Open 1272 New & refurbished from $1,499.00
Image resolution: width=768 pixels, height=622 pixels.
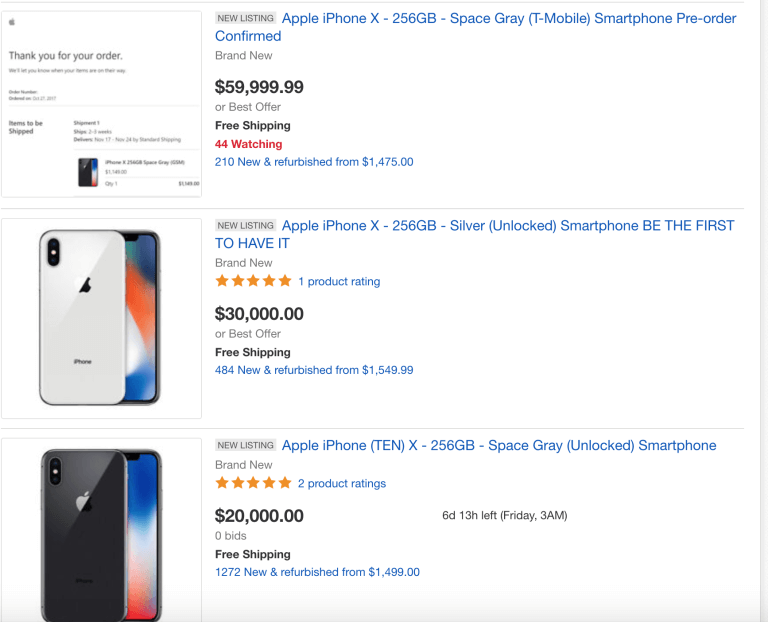(317, 572)
